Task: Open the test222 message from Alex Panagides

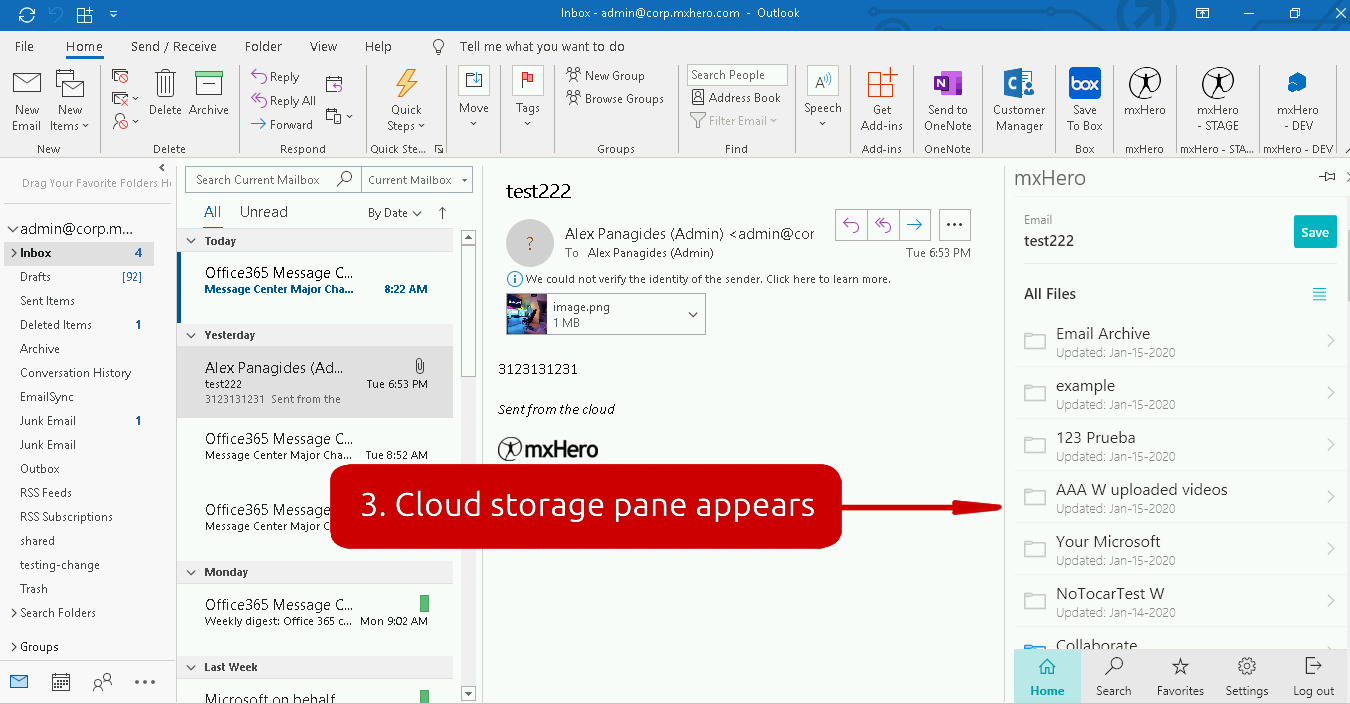Action: tap(315, 382)
